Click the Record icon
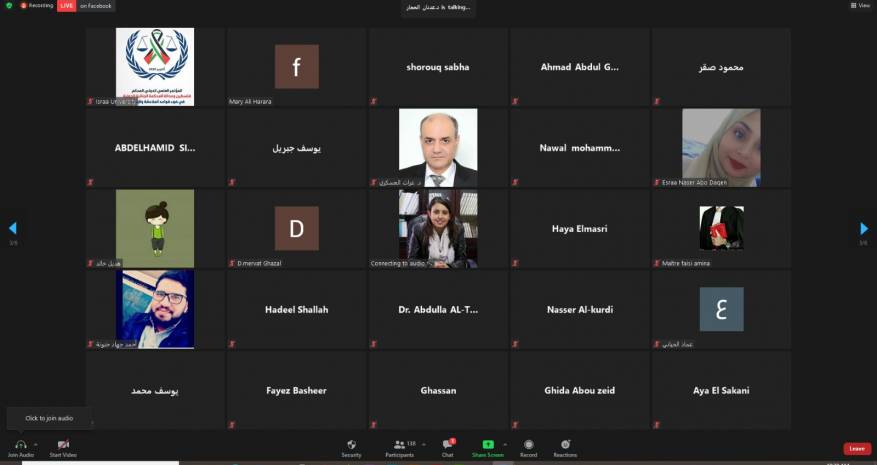This screenshot has height=465, width=877. click(528, 444)
